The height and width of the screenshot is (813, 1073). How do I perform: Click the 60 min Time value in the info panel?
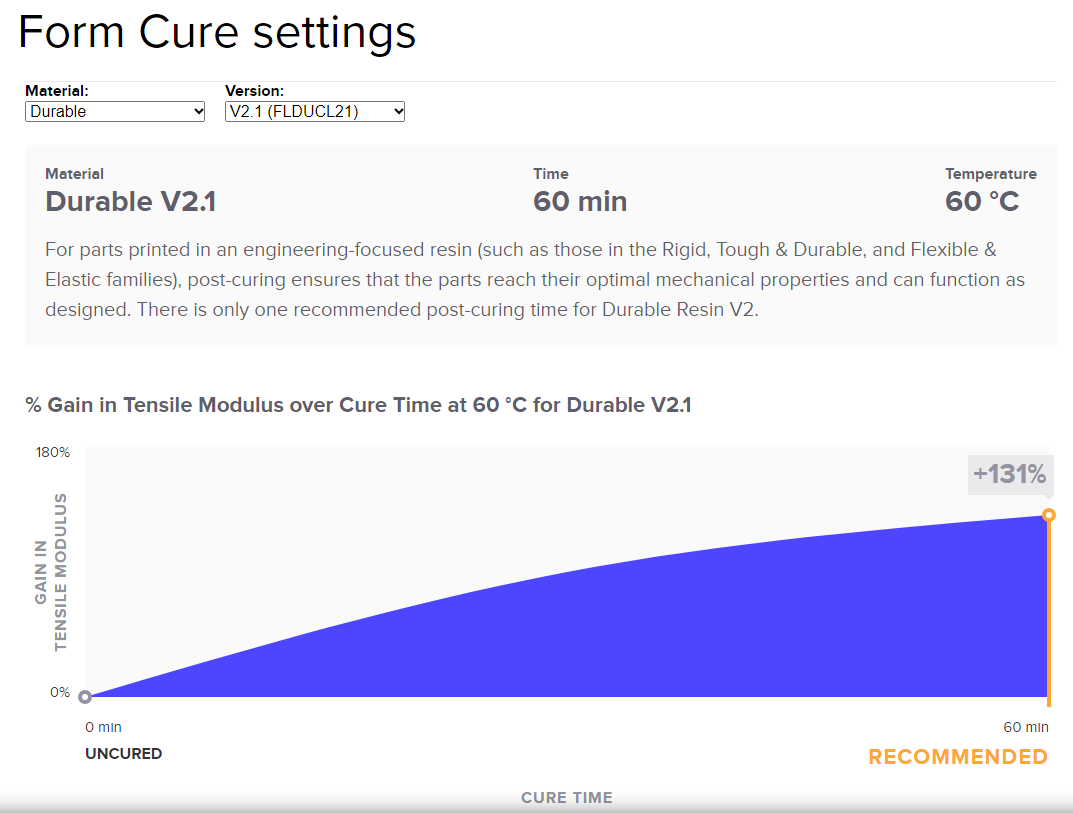580,202
